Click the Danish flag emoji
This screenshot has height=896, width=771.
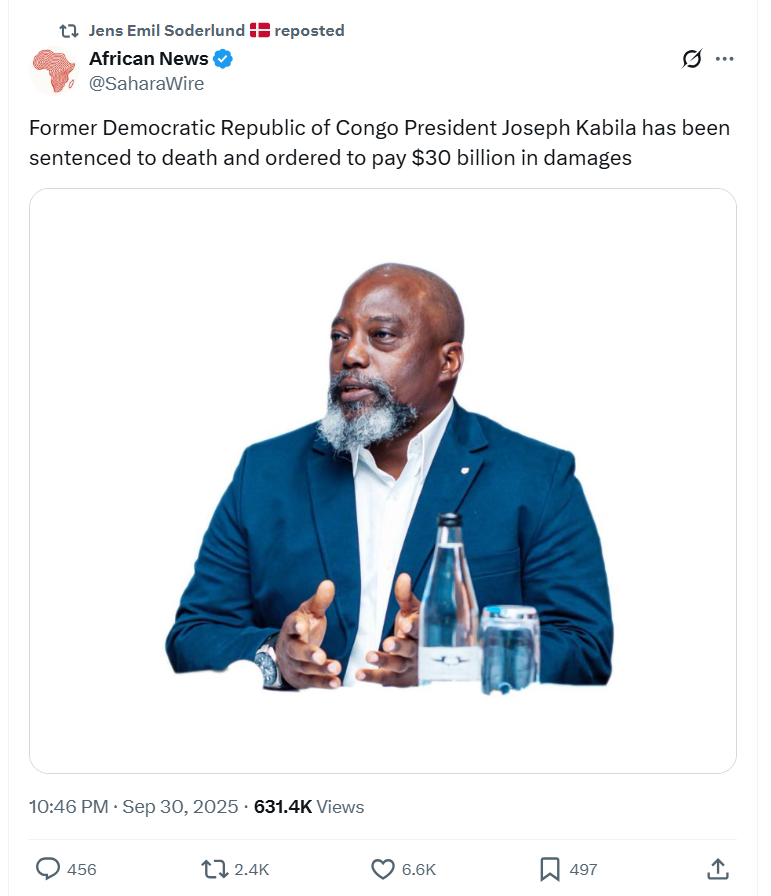(x=260, y=31)
